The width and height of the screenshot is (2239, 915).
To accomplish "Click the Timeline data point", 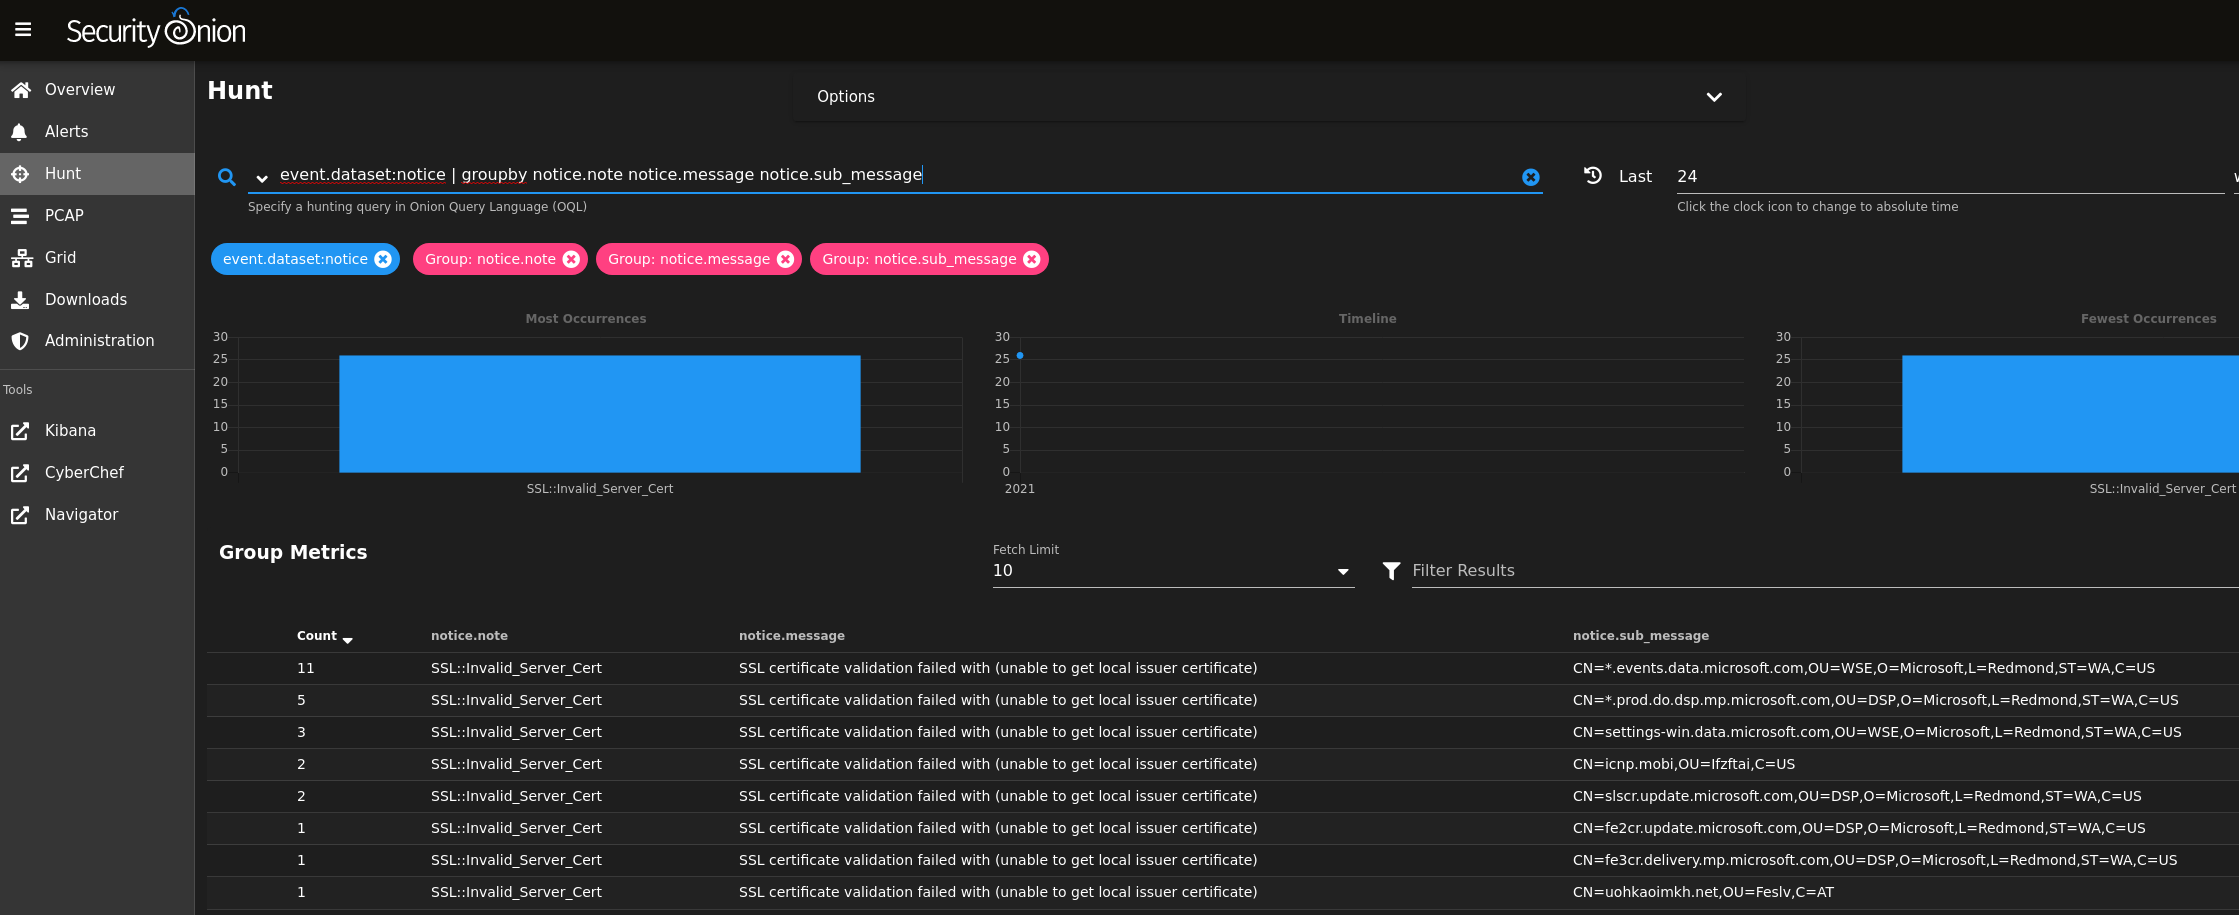I will 1020,356.
